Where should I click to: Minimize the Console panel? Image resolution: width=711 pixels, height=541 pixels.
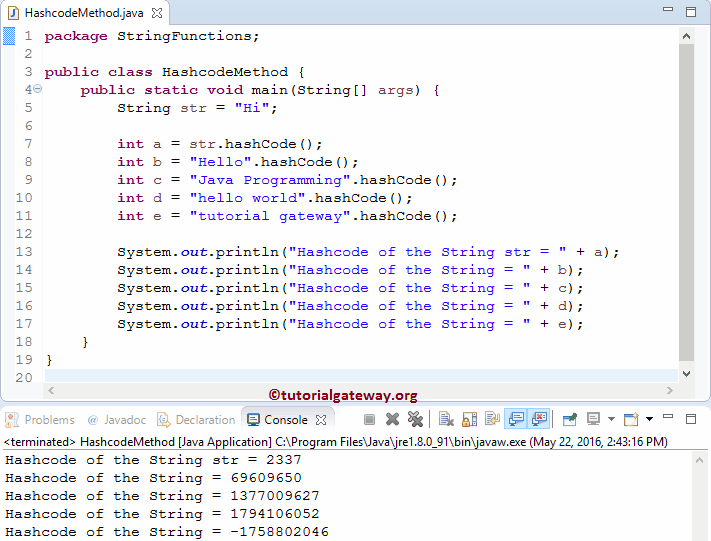click(668, 416)
